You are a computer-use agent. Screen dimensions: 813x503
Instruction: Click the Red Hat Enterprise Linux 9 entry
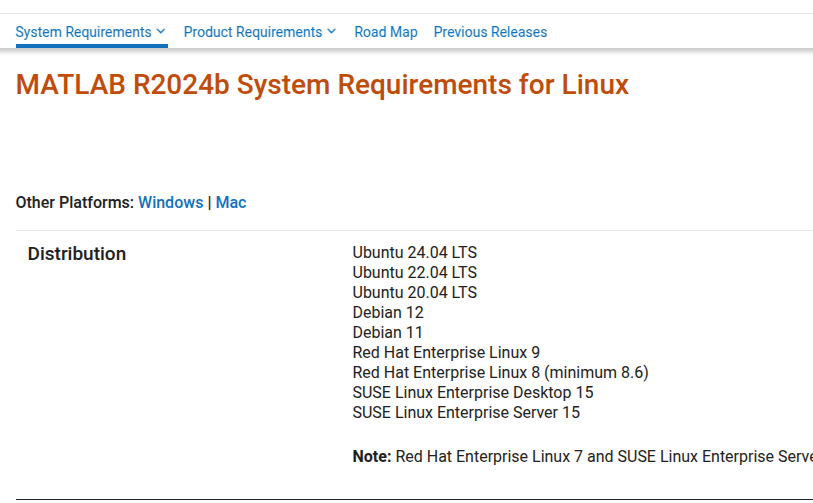click(x=446, y=352)
